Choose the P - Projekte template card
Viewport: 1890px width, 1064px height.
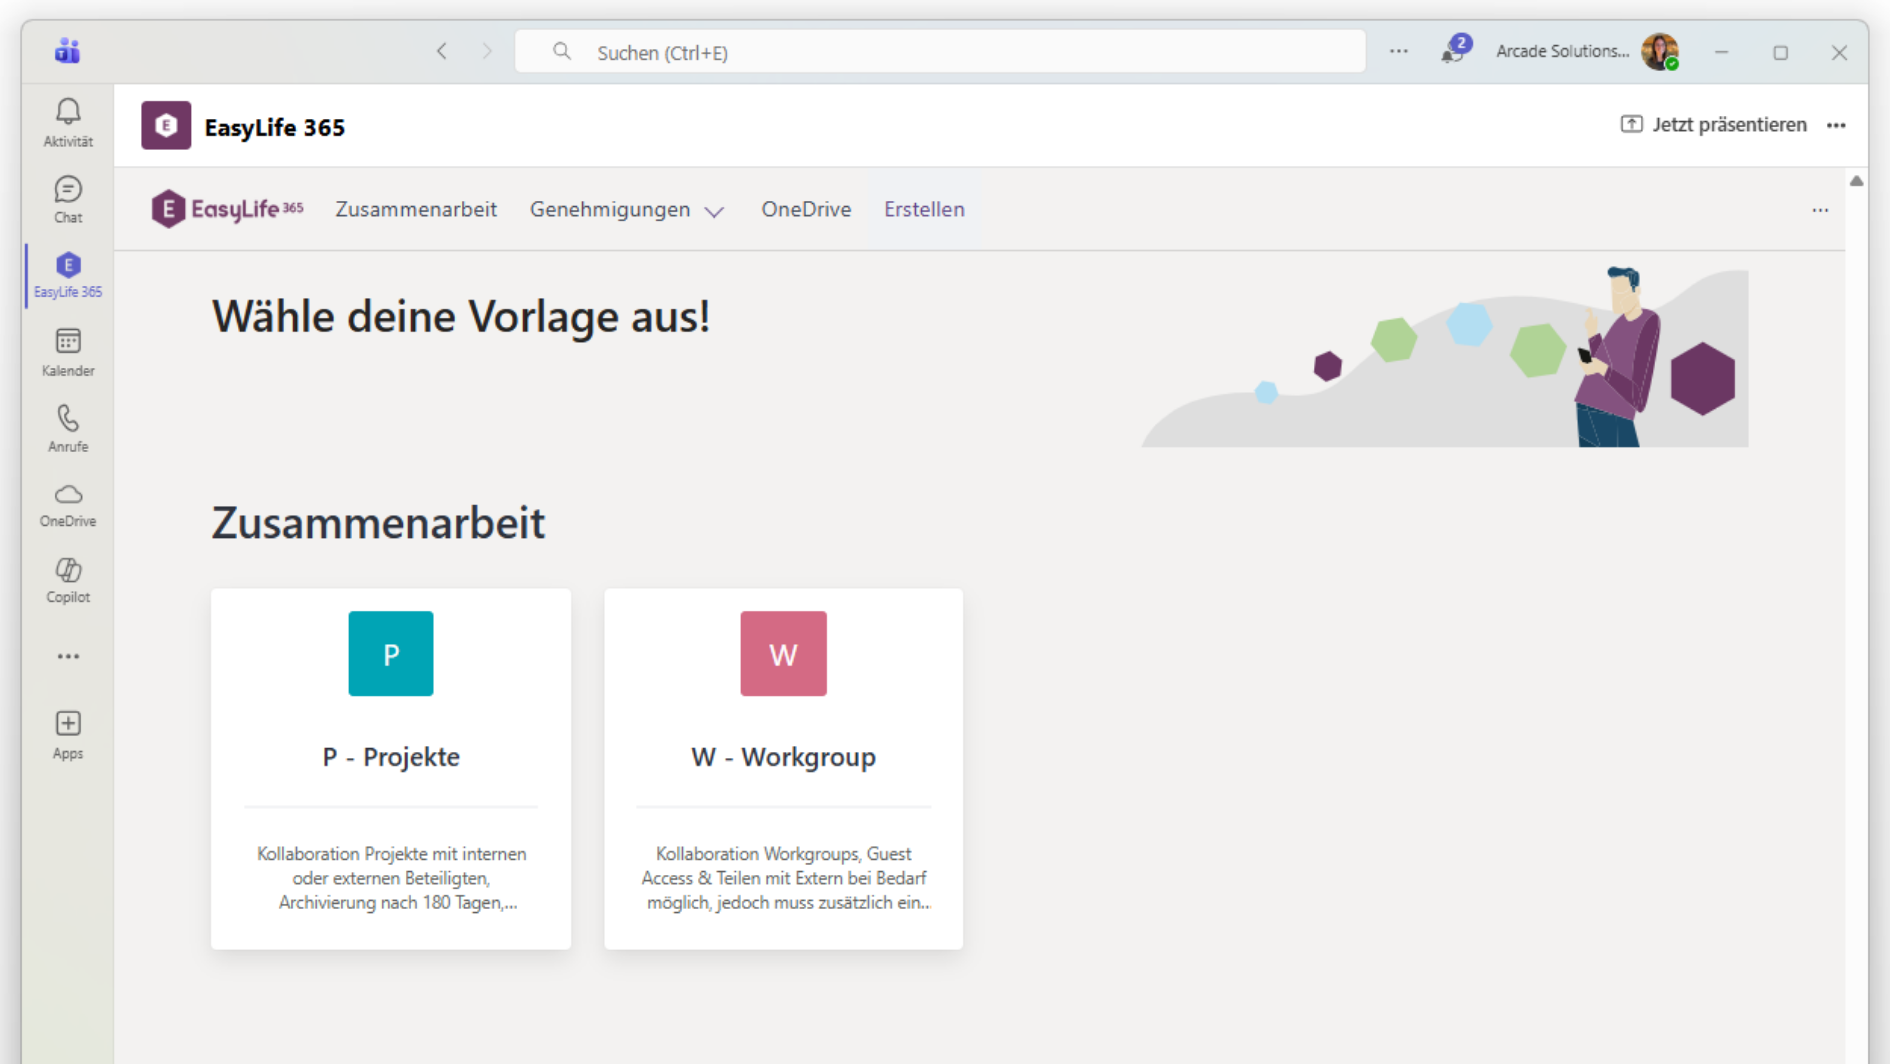(x=391, y=768)
